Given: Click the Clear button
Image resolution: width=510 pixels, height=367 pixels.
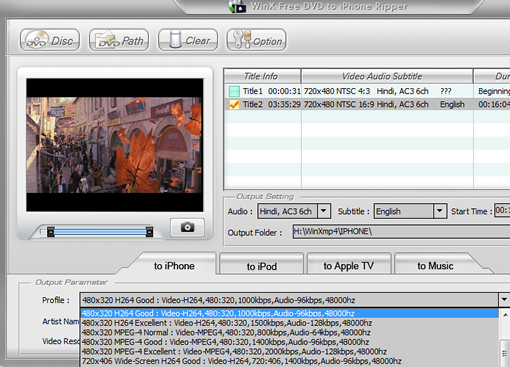Looking at the screenshot, I should pos(188,40).
